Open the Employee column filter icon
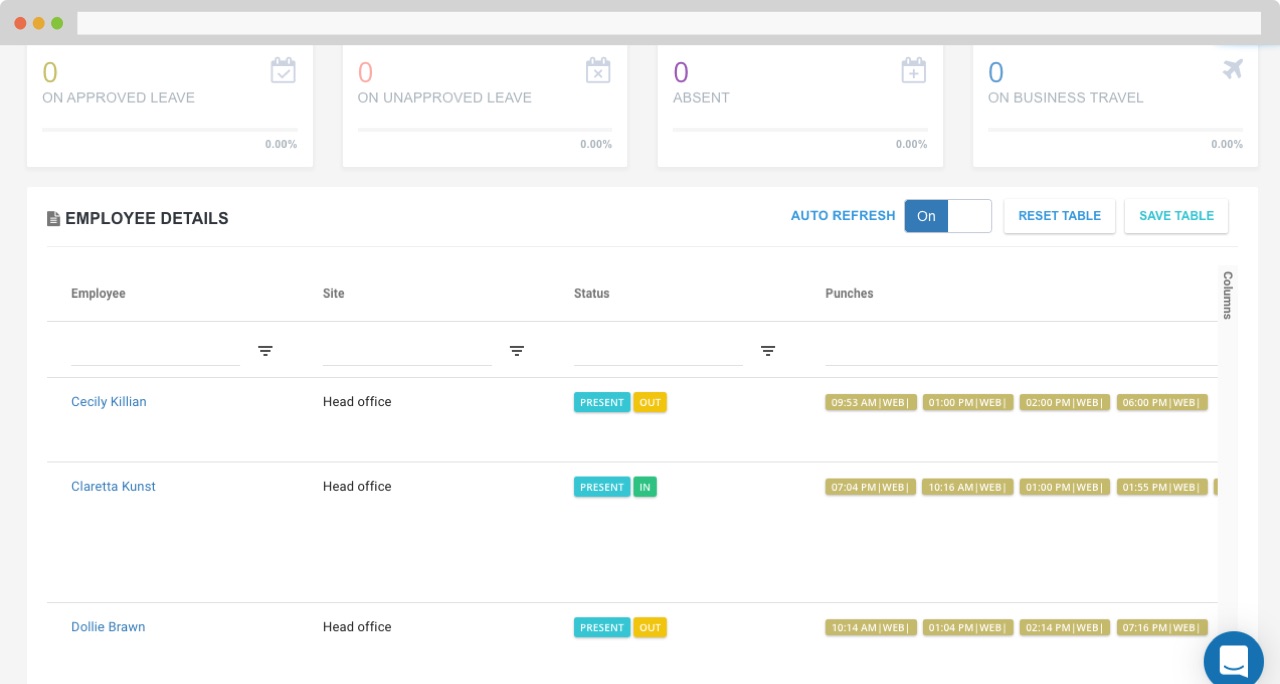This screenshot has height=684, width=1280. pos(265,351)
